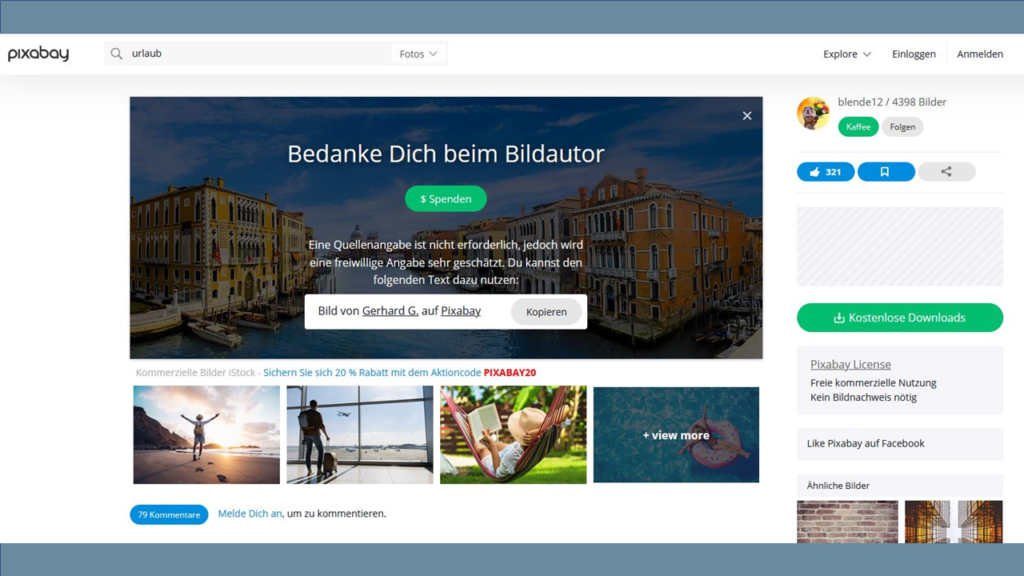
Task: Click the Pixabay logo
Action: click(x=38, y=54)
